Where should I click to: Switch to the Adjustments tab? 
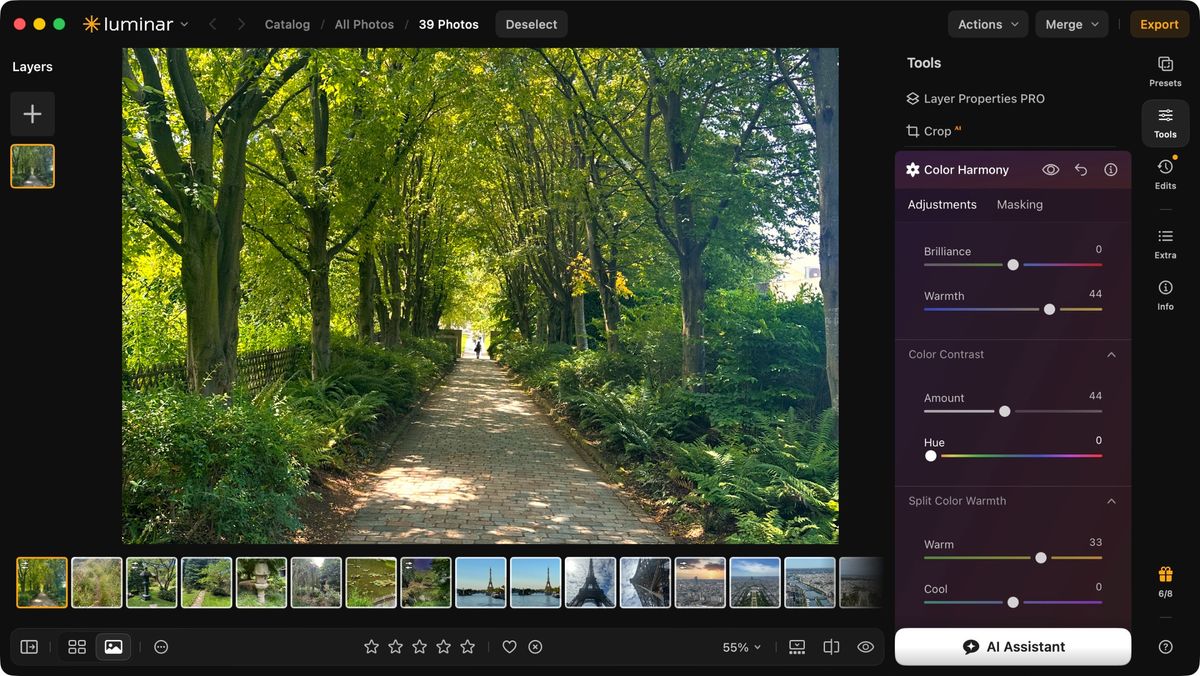pyautogui.click(x=942, y=205)
